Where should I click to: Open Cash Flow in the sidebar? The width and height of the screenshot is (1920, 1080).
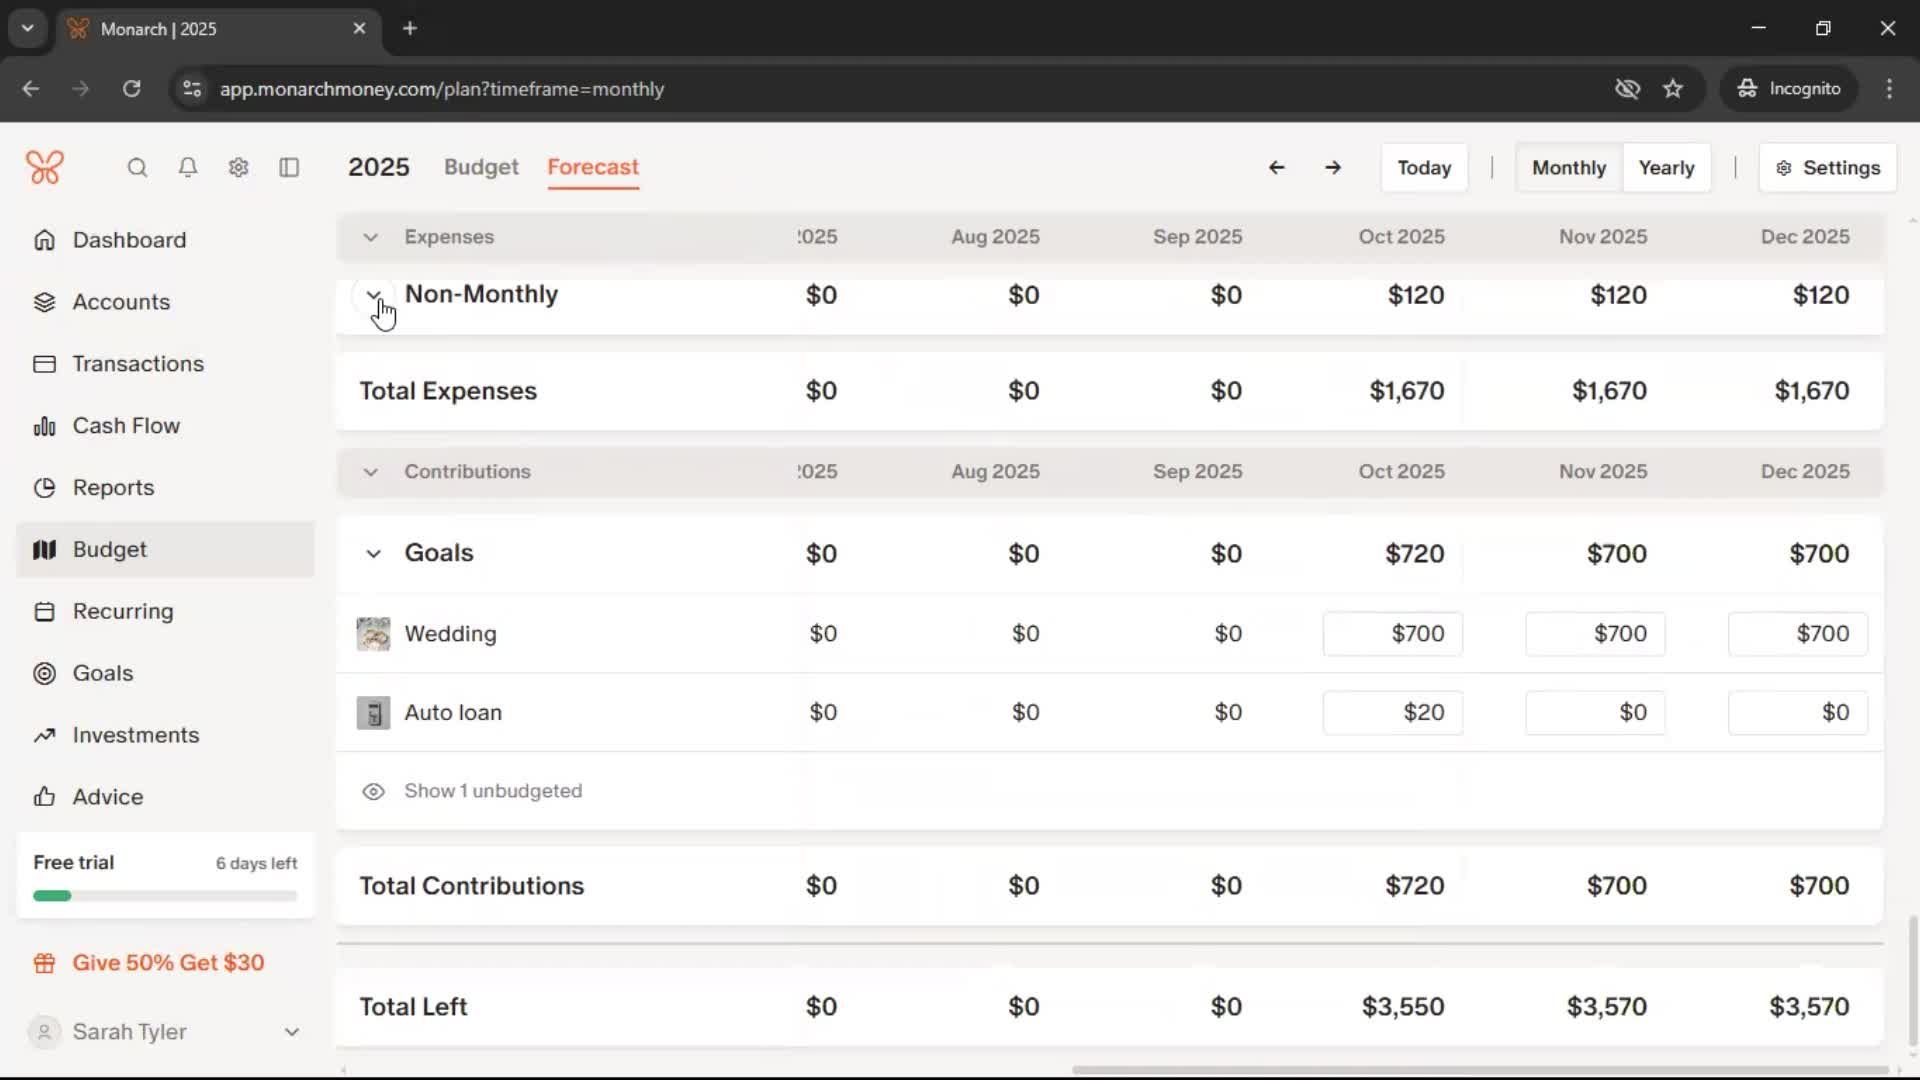[x=126, y=426]
